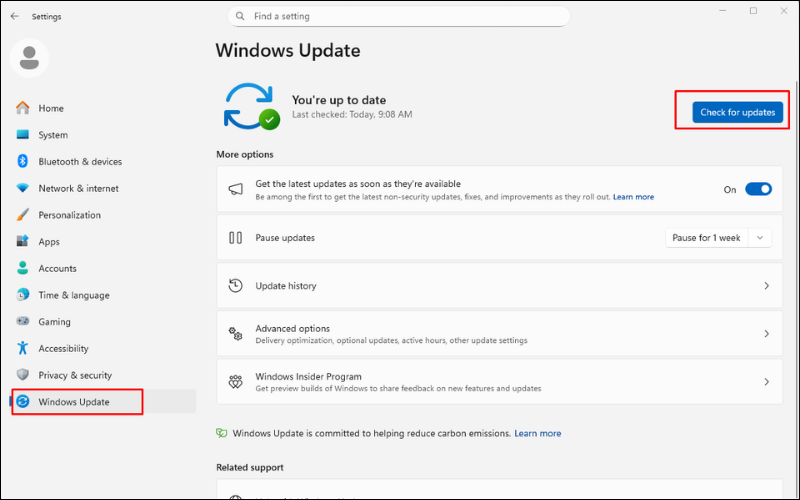
Task: Click the Network & internet wifi icon
Action: [x=23, y=188]
